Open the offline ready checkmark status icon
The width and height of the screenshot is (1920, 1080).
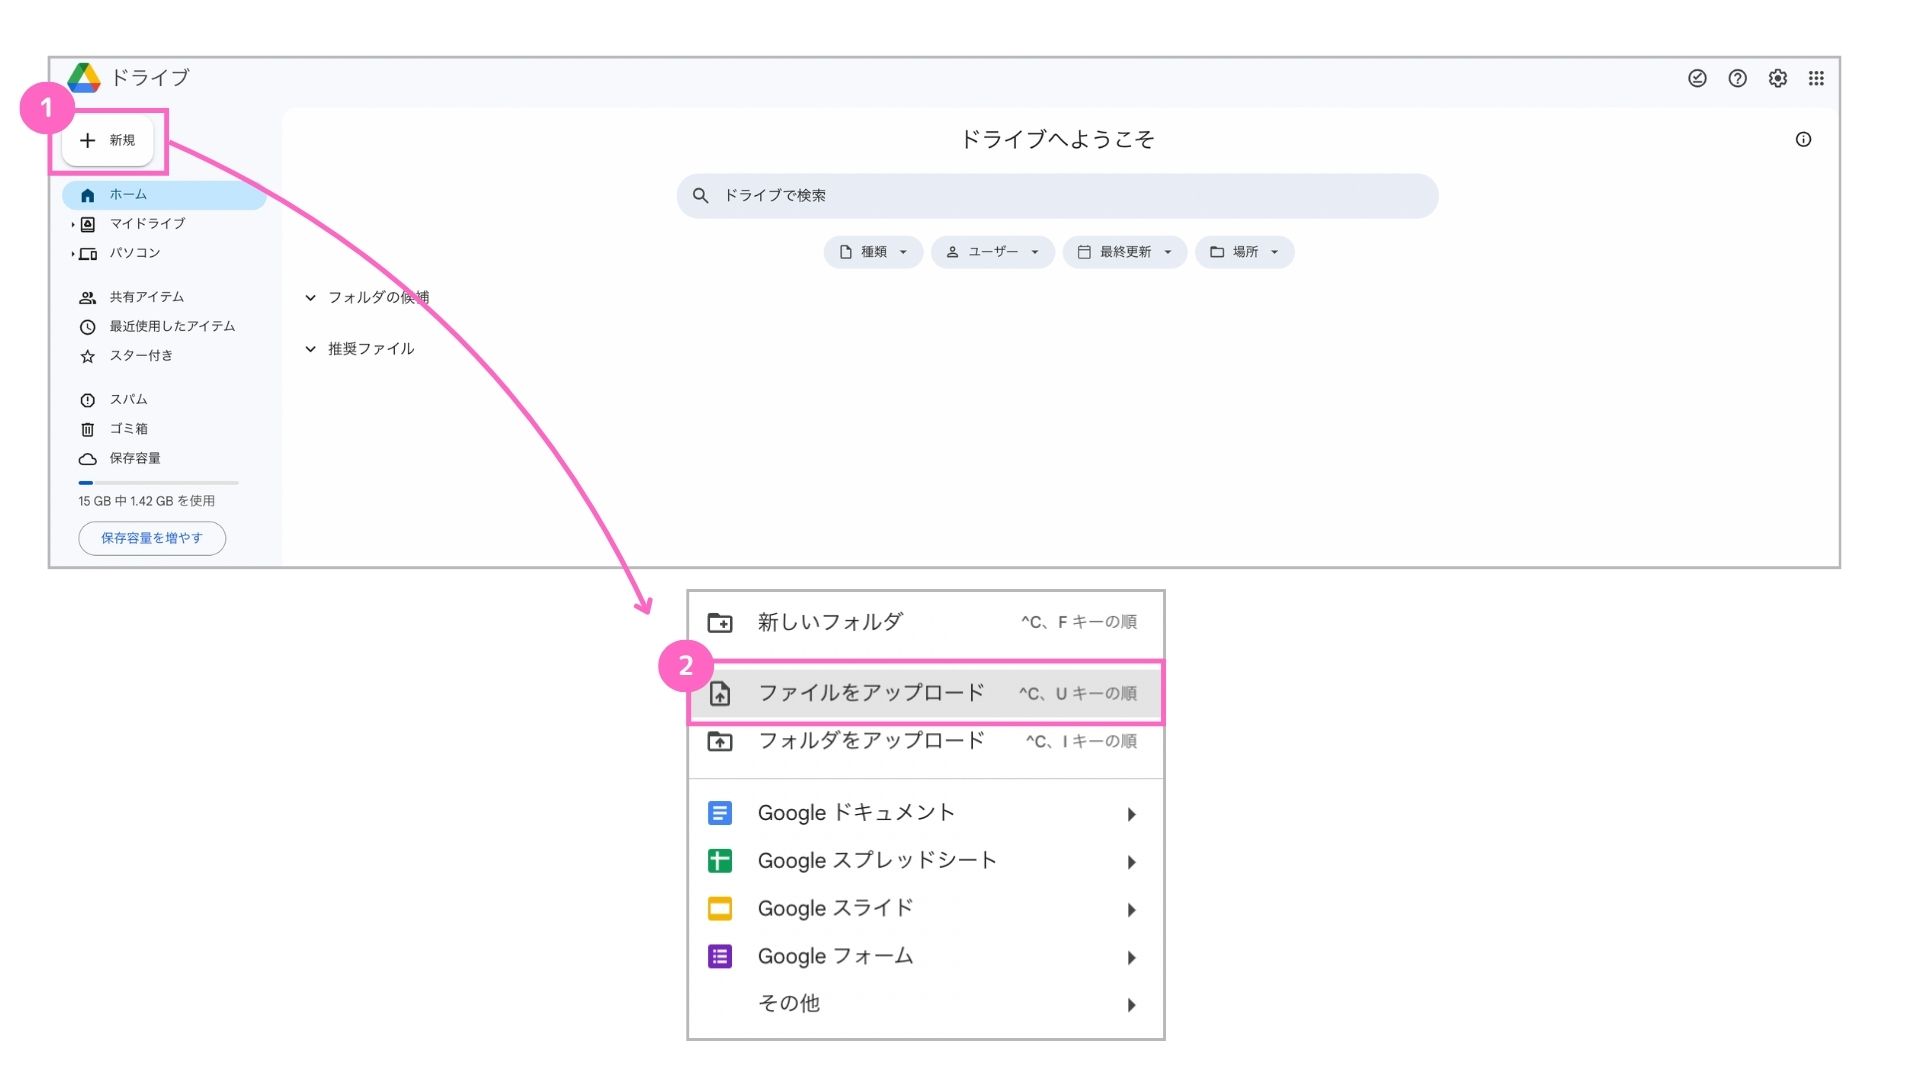coord(1697,78)
